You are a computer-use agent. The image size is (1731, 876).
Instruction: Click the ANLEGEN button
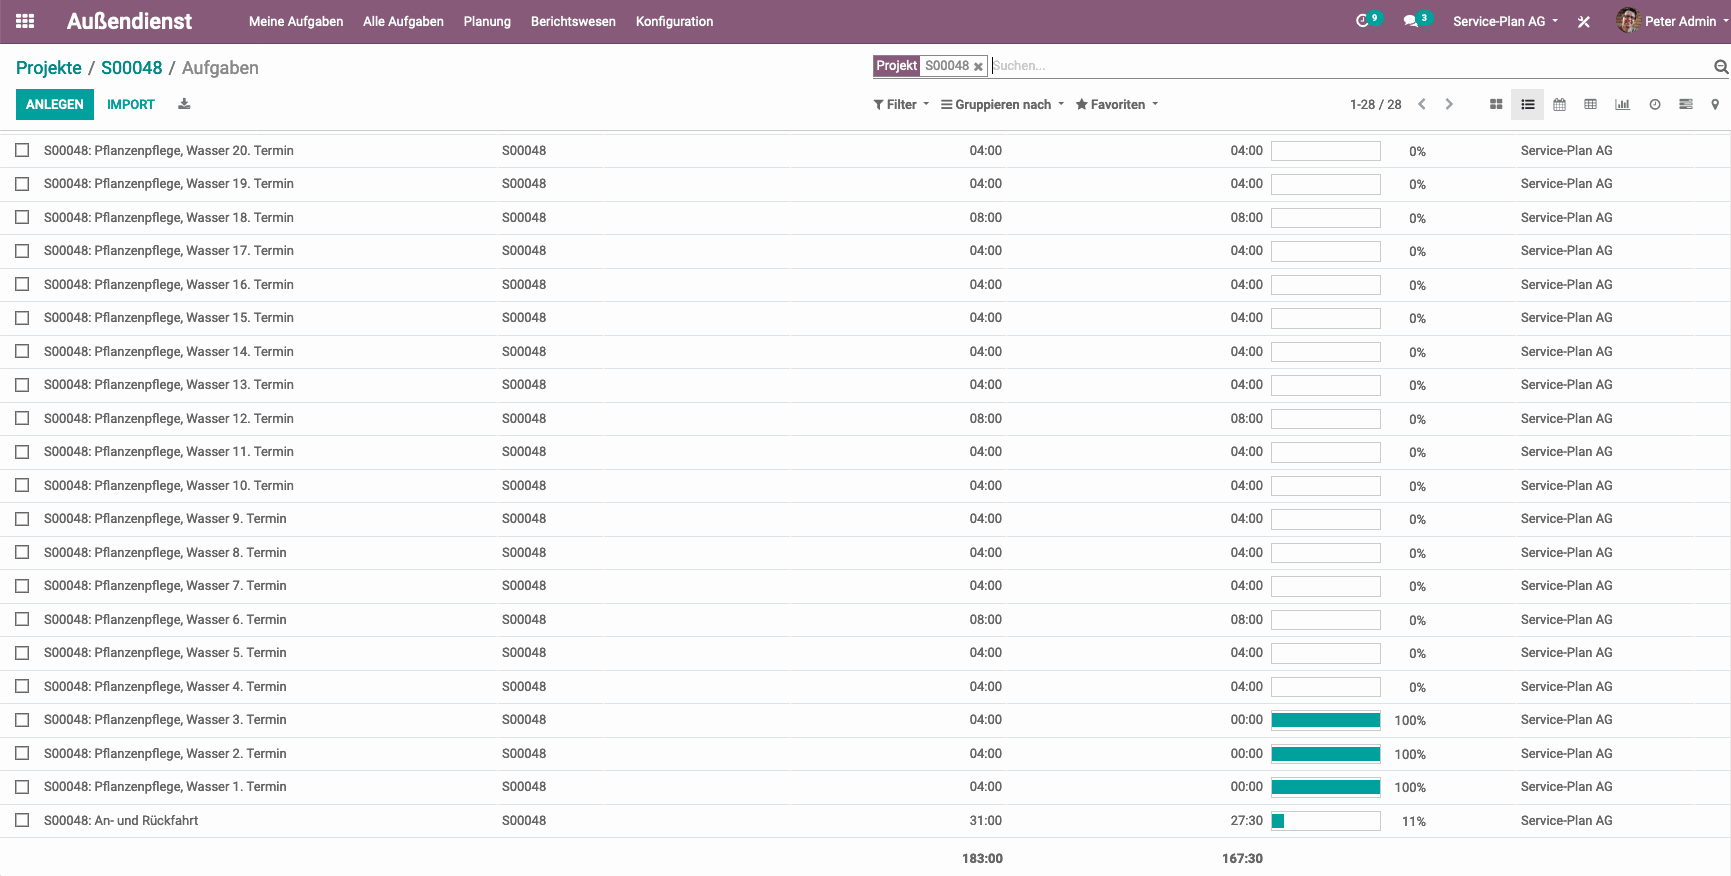(55, 104)
